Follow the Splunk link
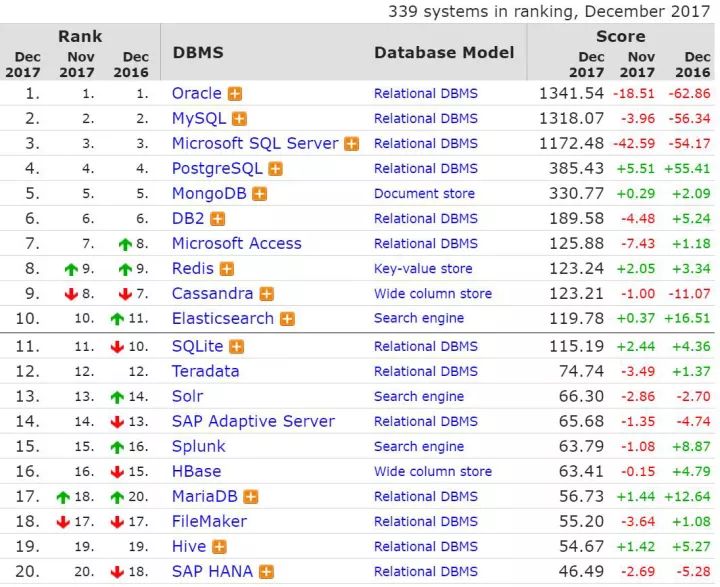Screen dimensions: 720x587 [199, 446]
